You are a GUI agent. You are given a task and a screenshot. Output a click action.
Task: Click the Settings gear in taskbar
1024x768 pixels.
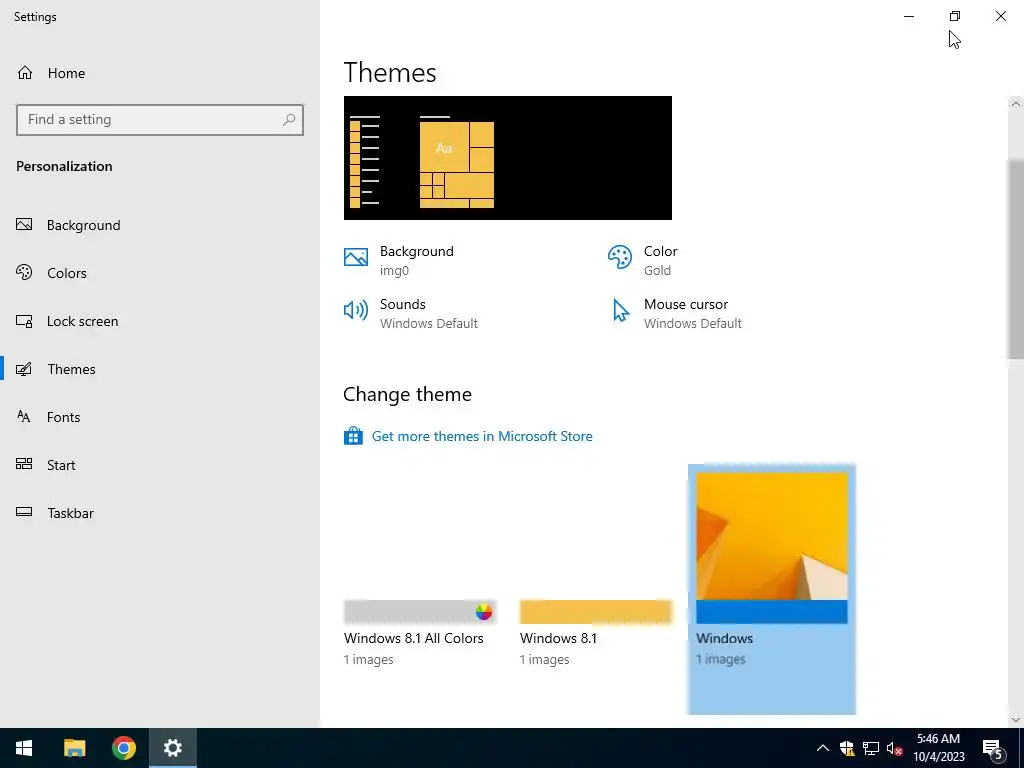[x=172, y=748]
